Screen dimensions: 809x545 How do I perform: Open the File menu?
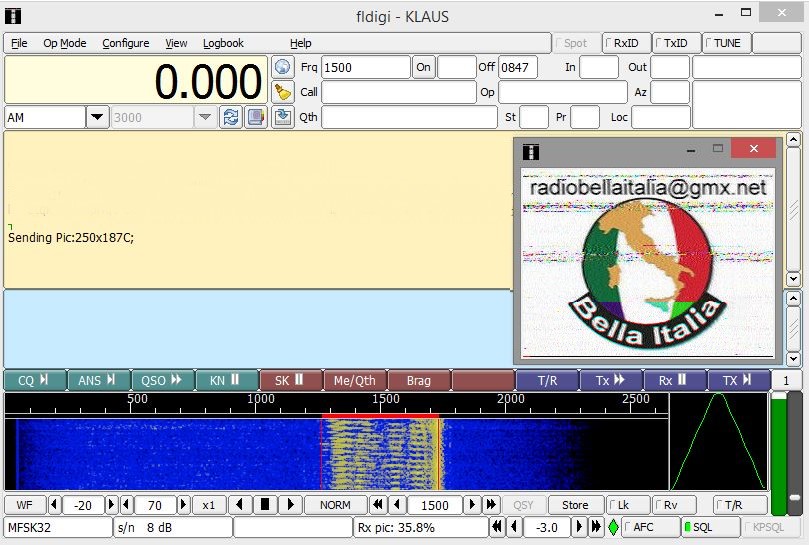coord(19,43)
